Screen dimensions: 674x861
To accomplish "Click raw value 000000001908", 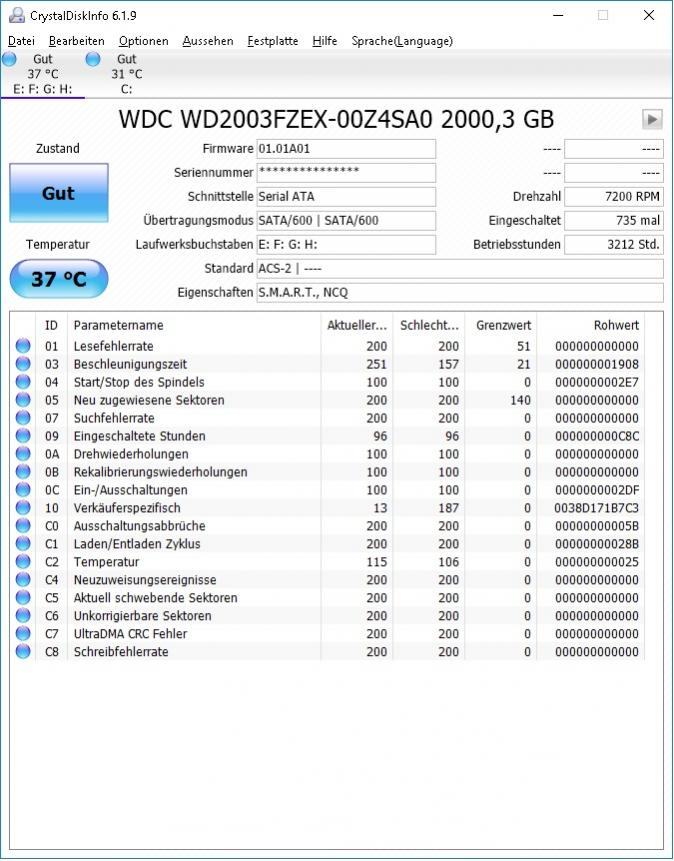I will click(597, 364).
